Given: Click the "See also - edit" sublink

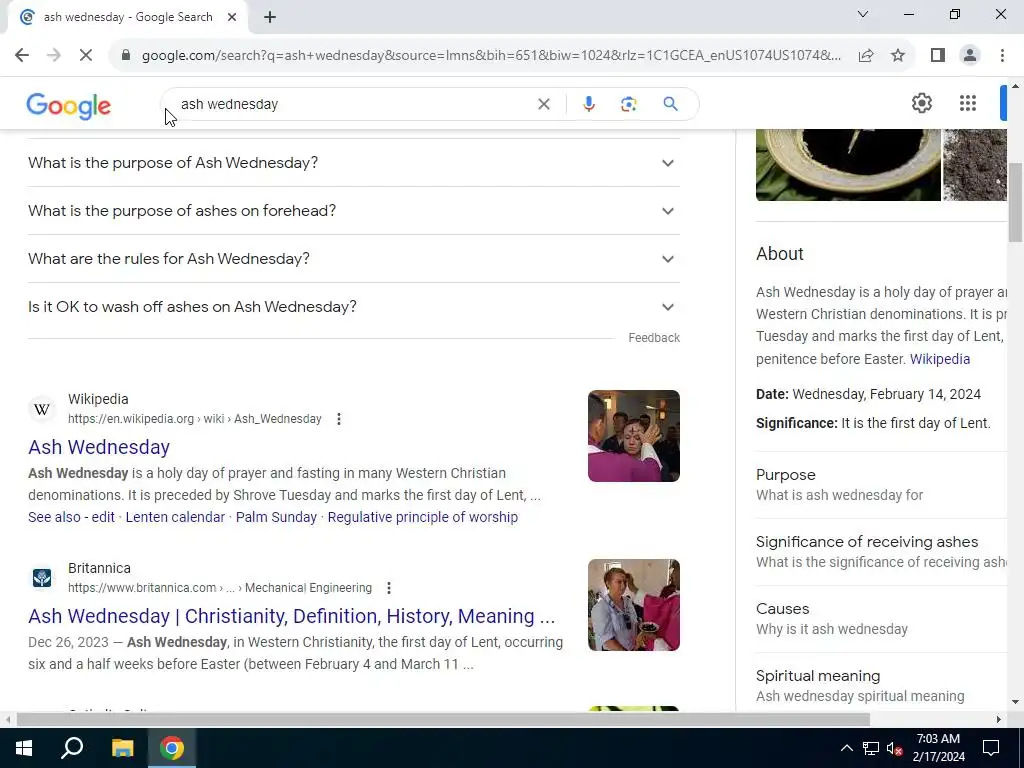Looking at the screenshot, I should 71,517.
